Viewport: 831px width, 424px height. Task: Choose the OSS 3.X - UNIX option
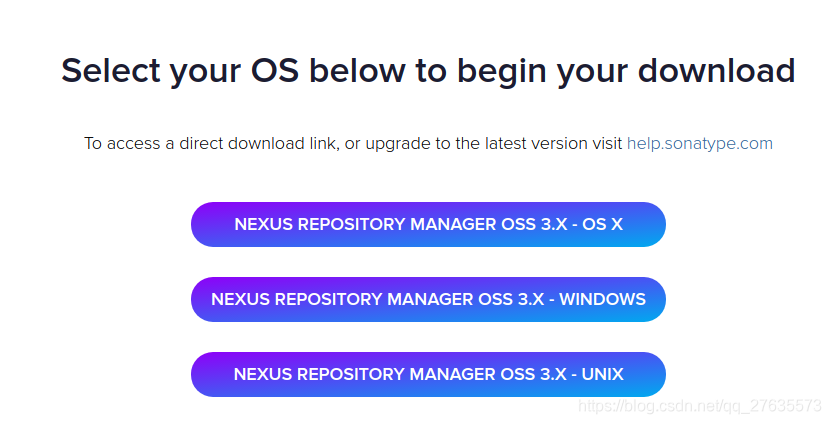pyautogui.click(x=428, y=374)
